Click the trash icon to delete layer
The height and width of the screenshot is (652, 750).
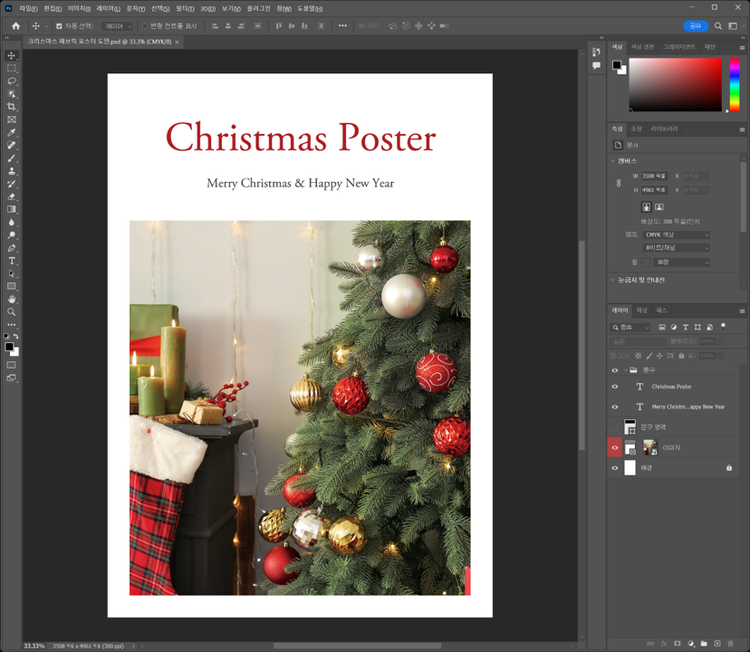[732, 643]
